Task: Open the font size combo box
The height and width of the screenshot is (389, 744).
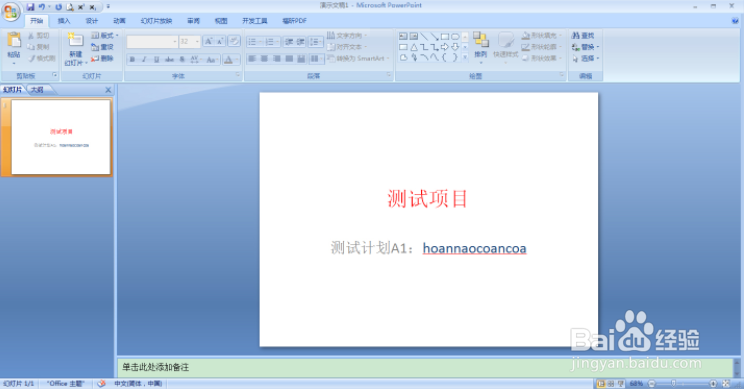Action: (x=190, y=42)
